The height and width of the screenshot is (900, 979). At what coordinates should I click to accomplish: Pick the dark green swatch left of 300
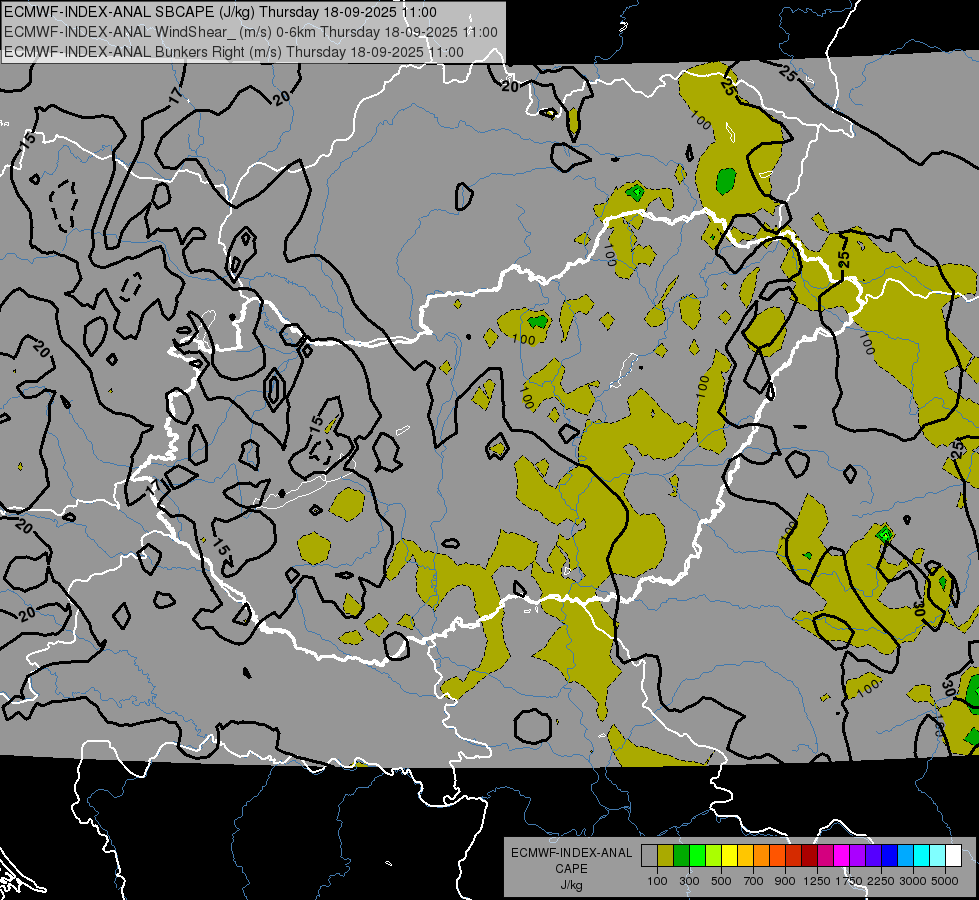681,856
